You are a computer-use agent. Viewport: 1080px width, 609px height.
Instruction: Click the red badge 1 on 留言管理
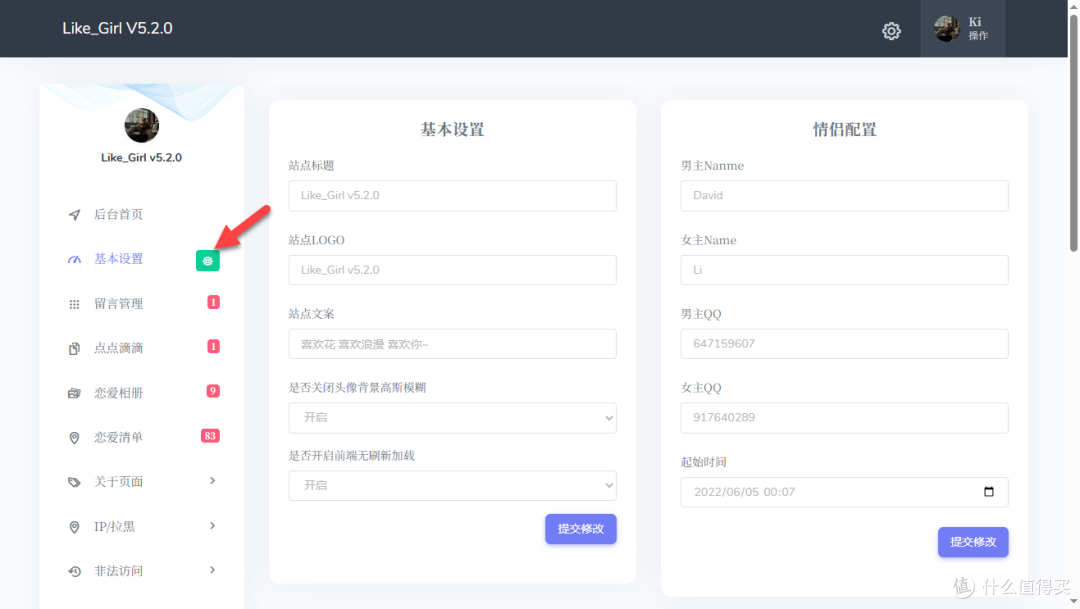[214, 302]
